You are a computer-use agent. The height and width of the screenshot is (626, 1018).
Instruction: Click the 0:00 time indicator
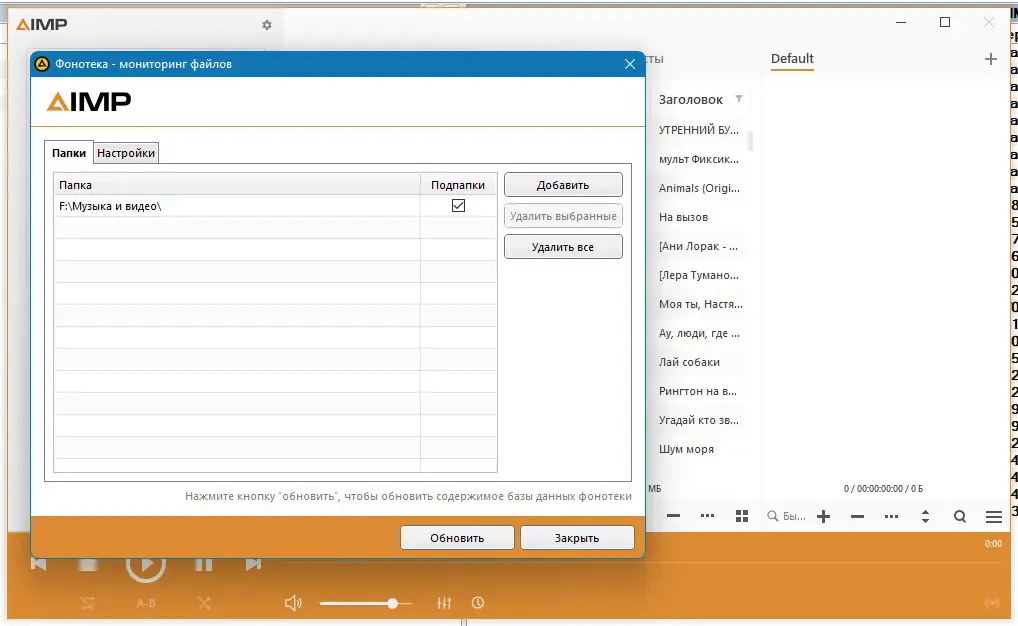point(993,544)
